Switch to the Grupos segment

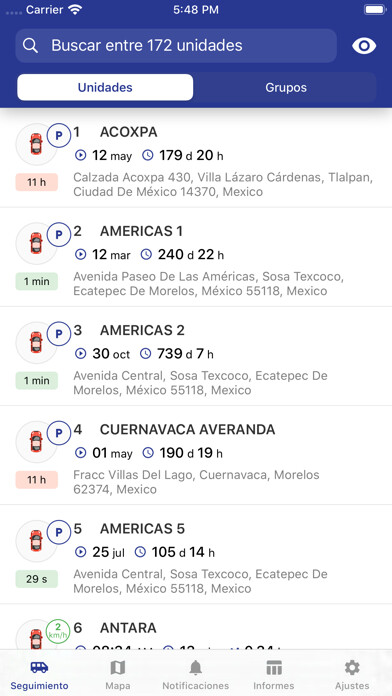286,87
